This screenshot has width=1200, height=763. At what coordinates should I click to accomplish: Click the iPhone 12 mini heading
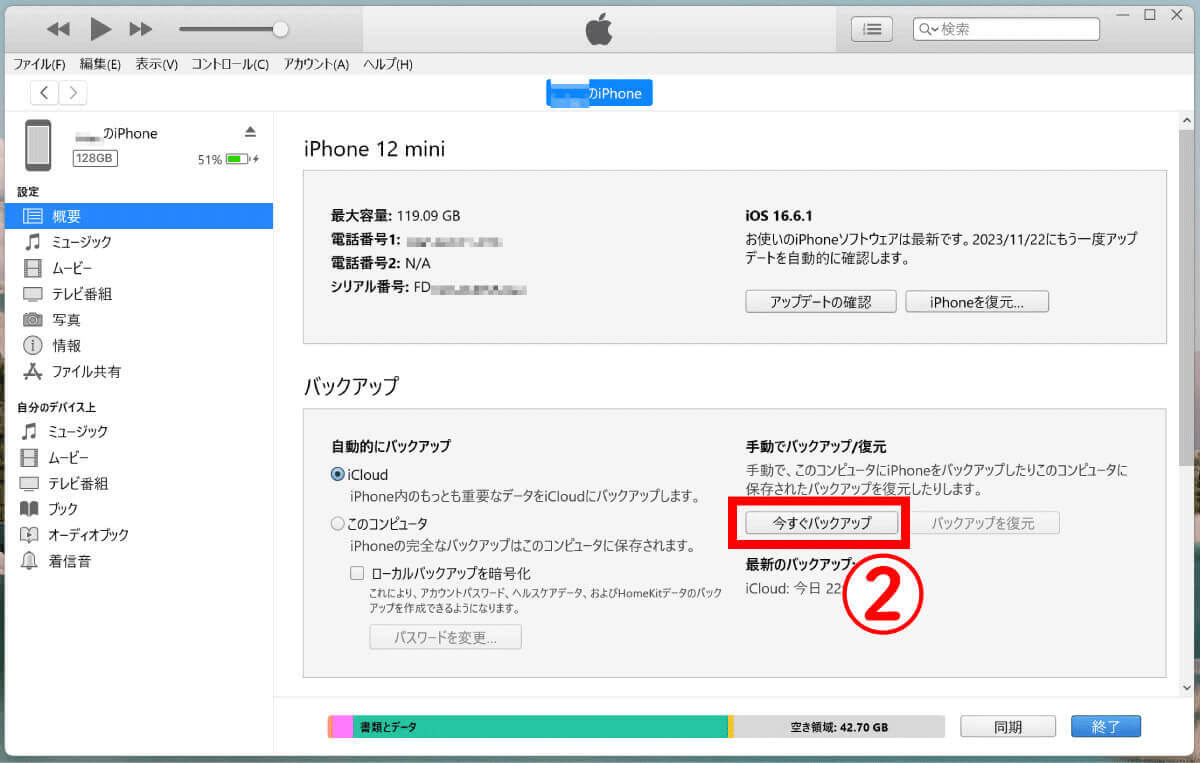tap(374, 149)
